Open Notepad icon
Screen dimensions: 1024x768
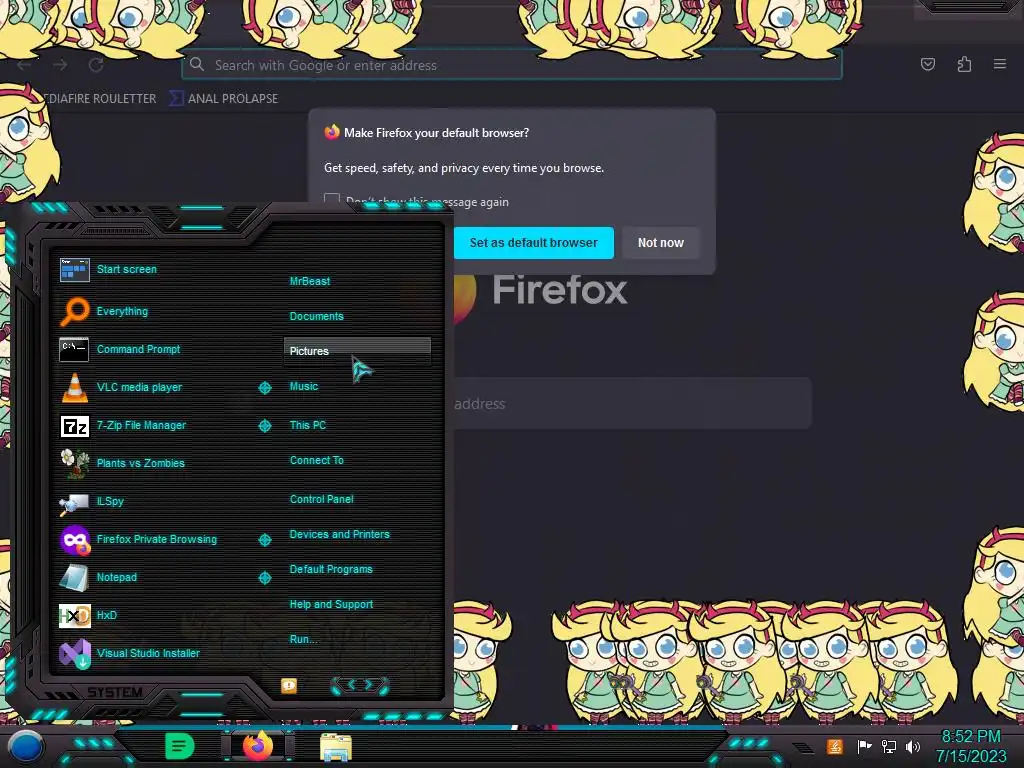pyautogui.click(x=74, y=578)
